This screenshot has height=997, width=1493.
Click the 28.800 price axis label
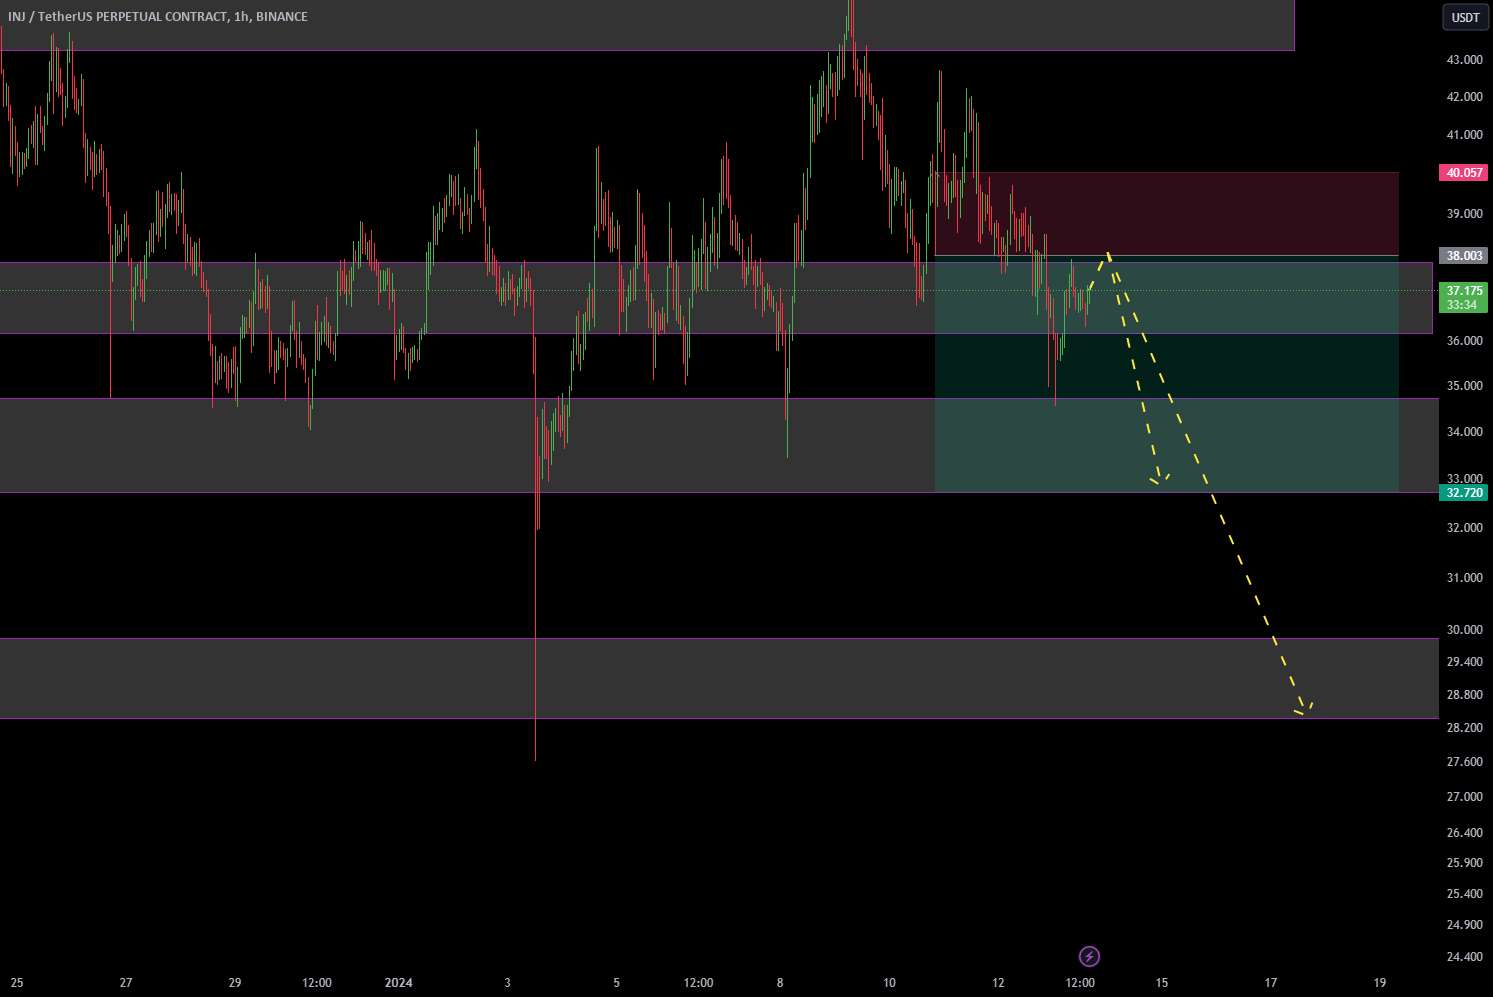pyautogui.click(x=1464, y=695)
